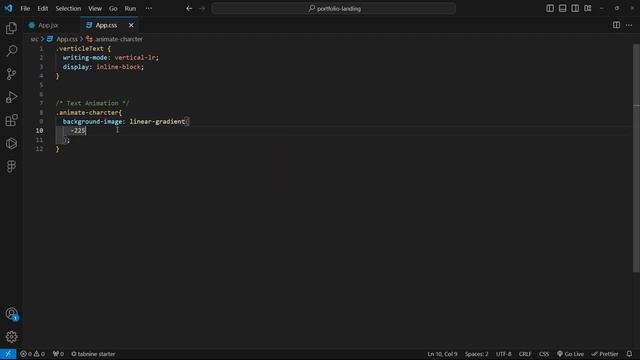Open notifications bell icon
The height and width of the screenshot is (360, 640).
click(629, 354)
